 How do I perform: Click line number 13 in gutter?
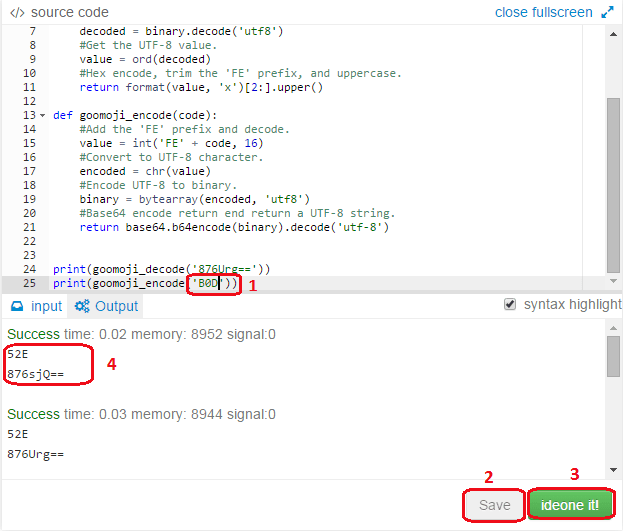tap(29, 115)
